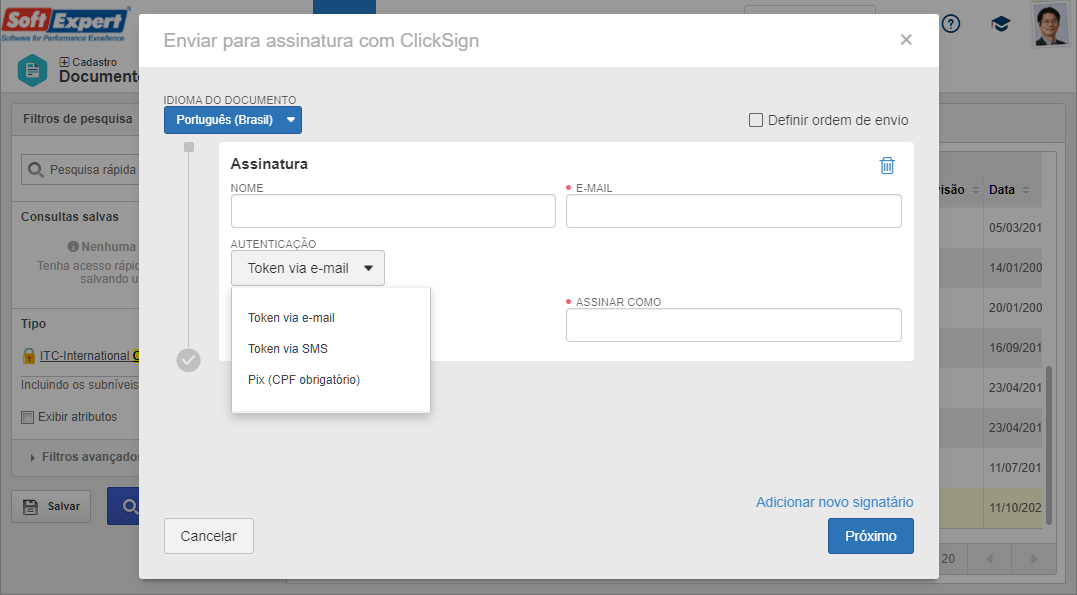Open the help question mark icon

pos(951,24)
